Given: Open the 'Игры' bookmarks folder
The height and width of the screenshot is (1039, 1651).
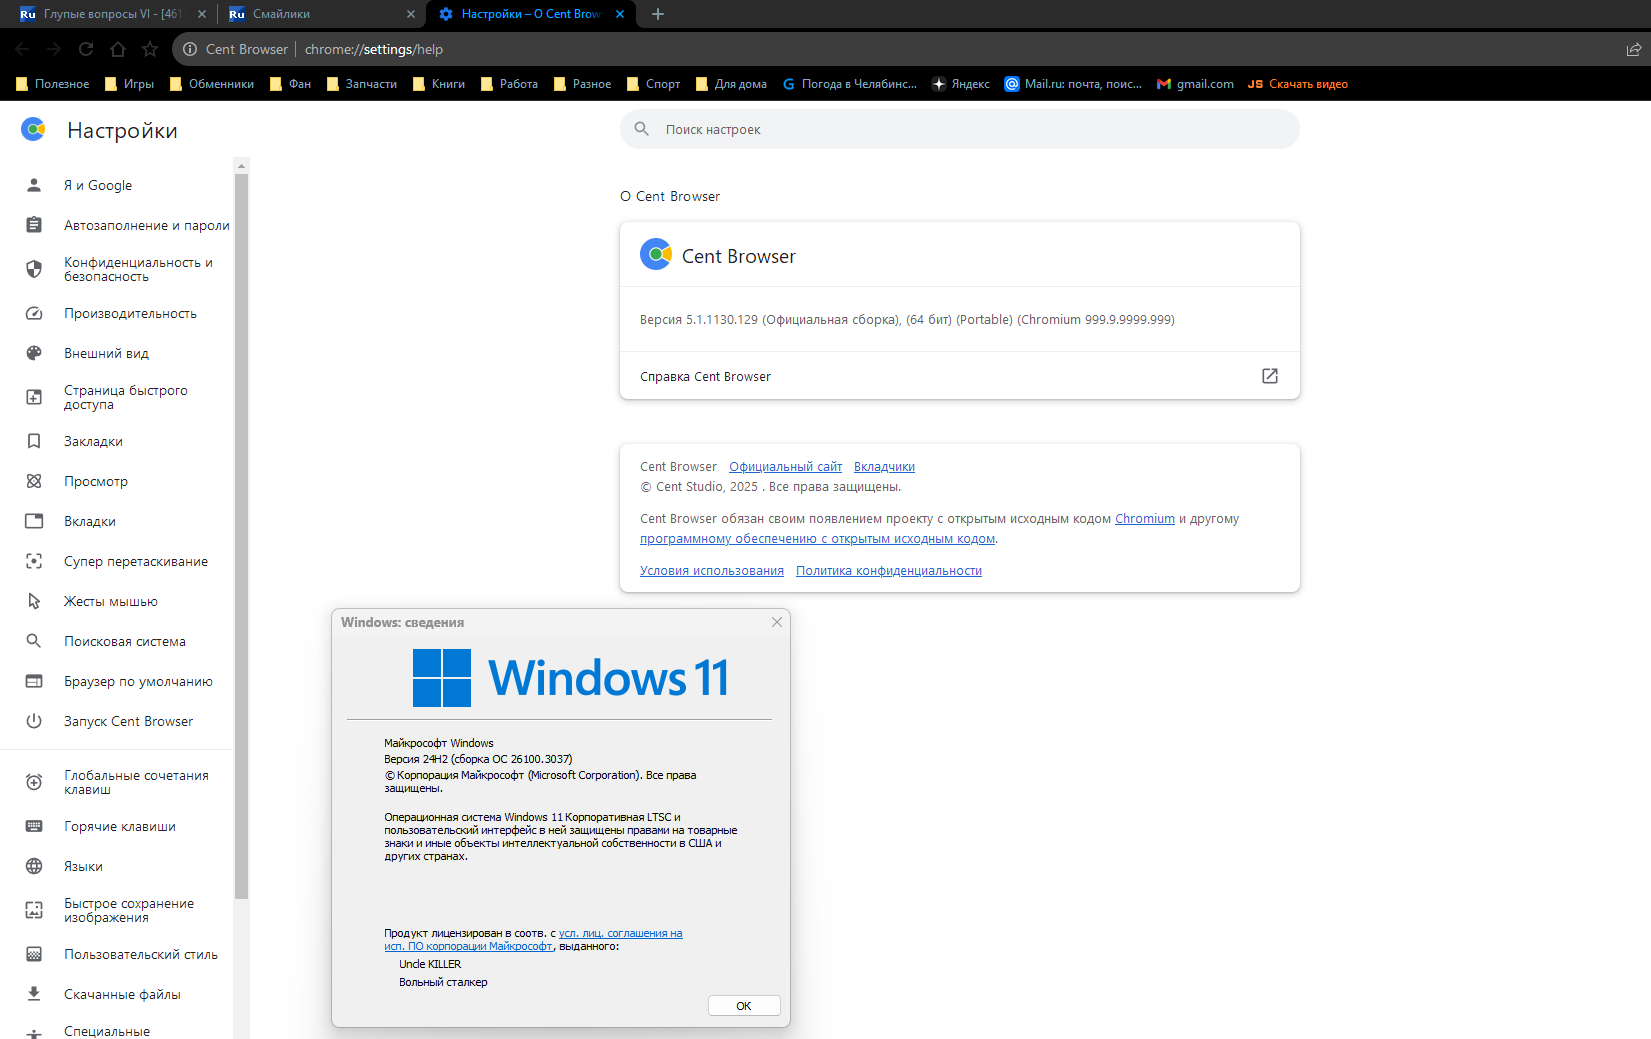Looking at the screenshot, I should coord(129,84).
